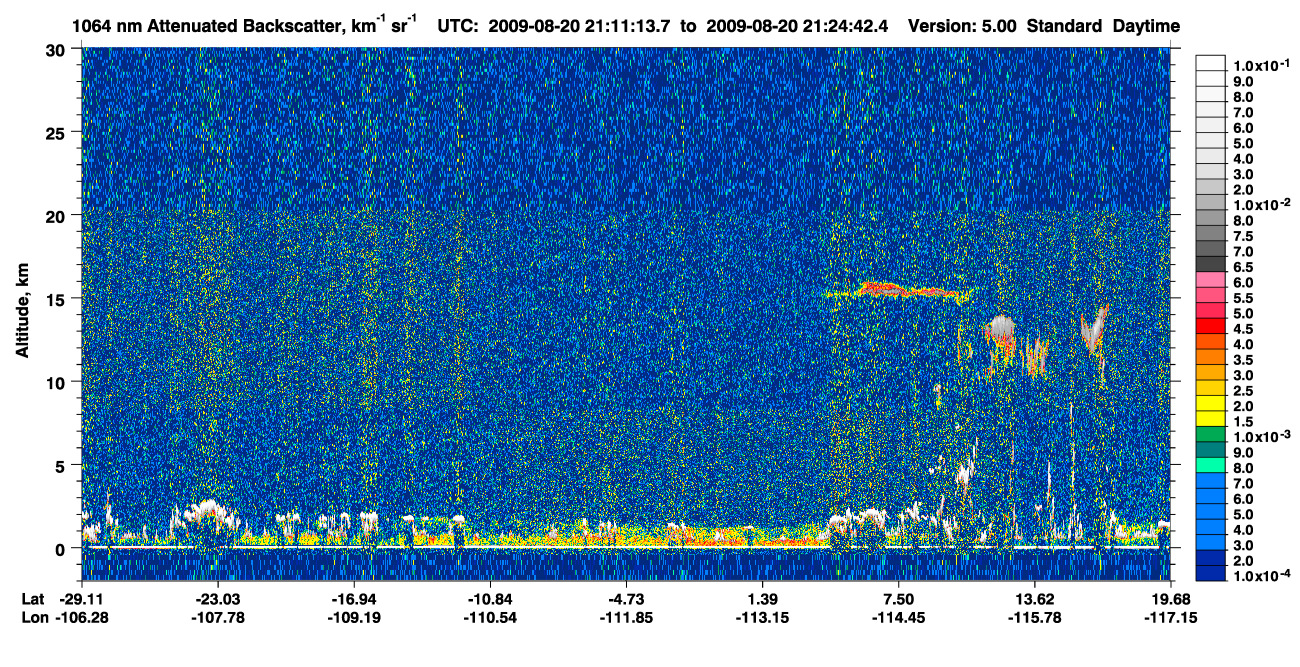The height and width of the screenshot is (667, 1300).
Task: Pick the mint green colorbar swatch
Action: (1211, 466)
